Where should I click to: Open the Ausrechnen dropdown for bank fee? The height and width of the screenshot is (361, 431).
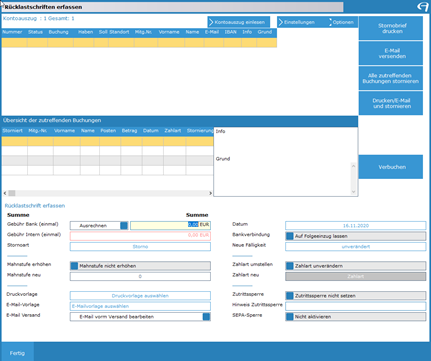(x=124, y=226)
